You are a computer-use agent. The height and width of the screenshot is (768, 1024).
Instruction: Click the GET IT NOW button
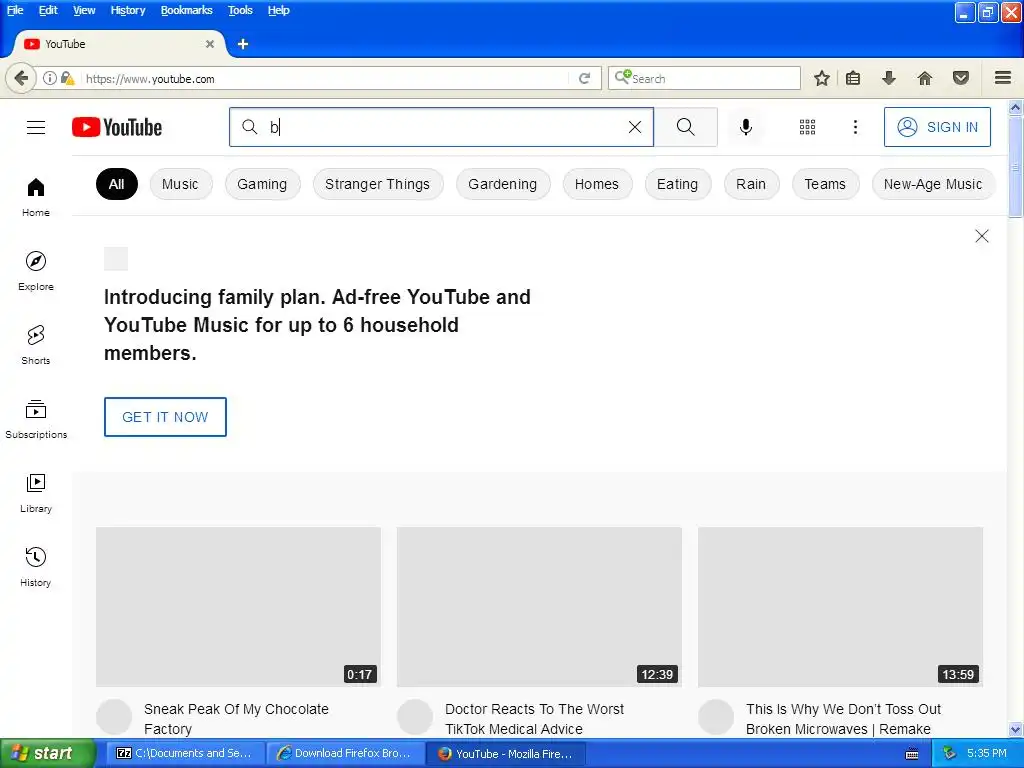(x=165, y=417)
